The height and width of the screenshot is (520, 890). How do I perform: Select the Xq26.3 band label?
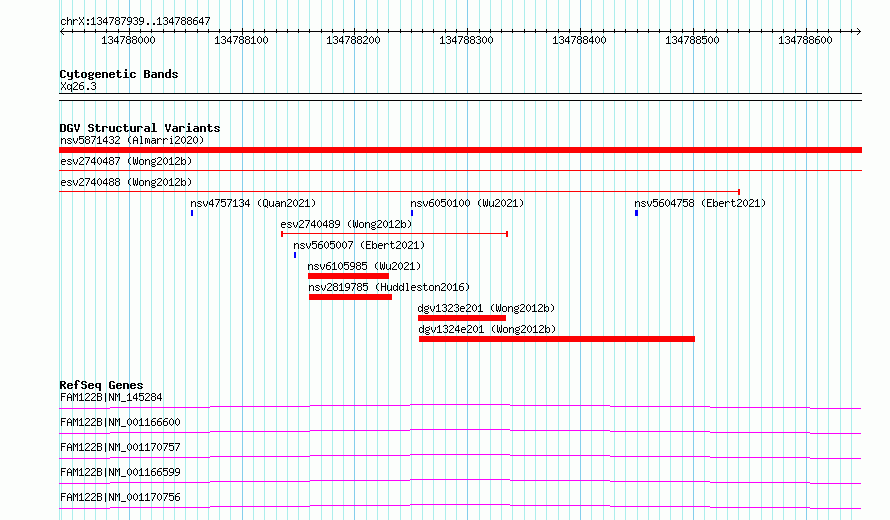tap(78, 86)
